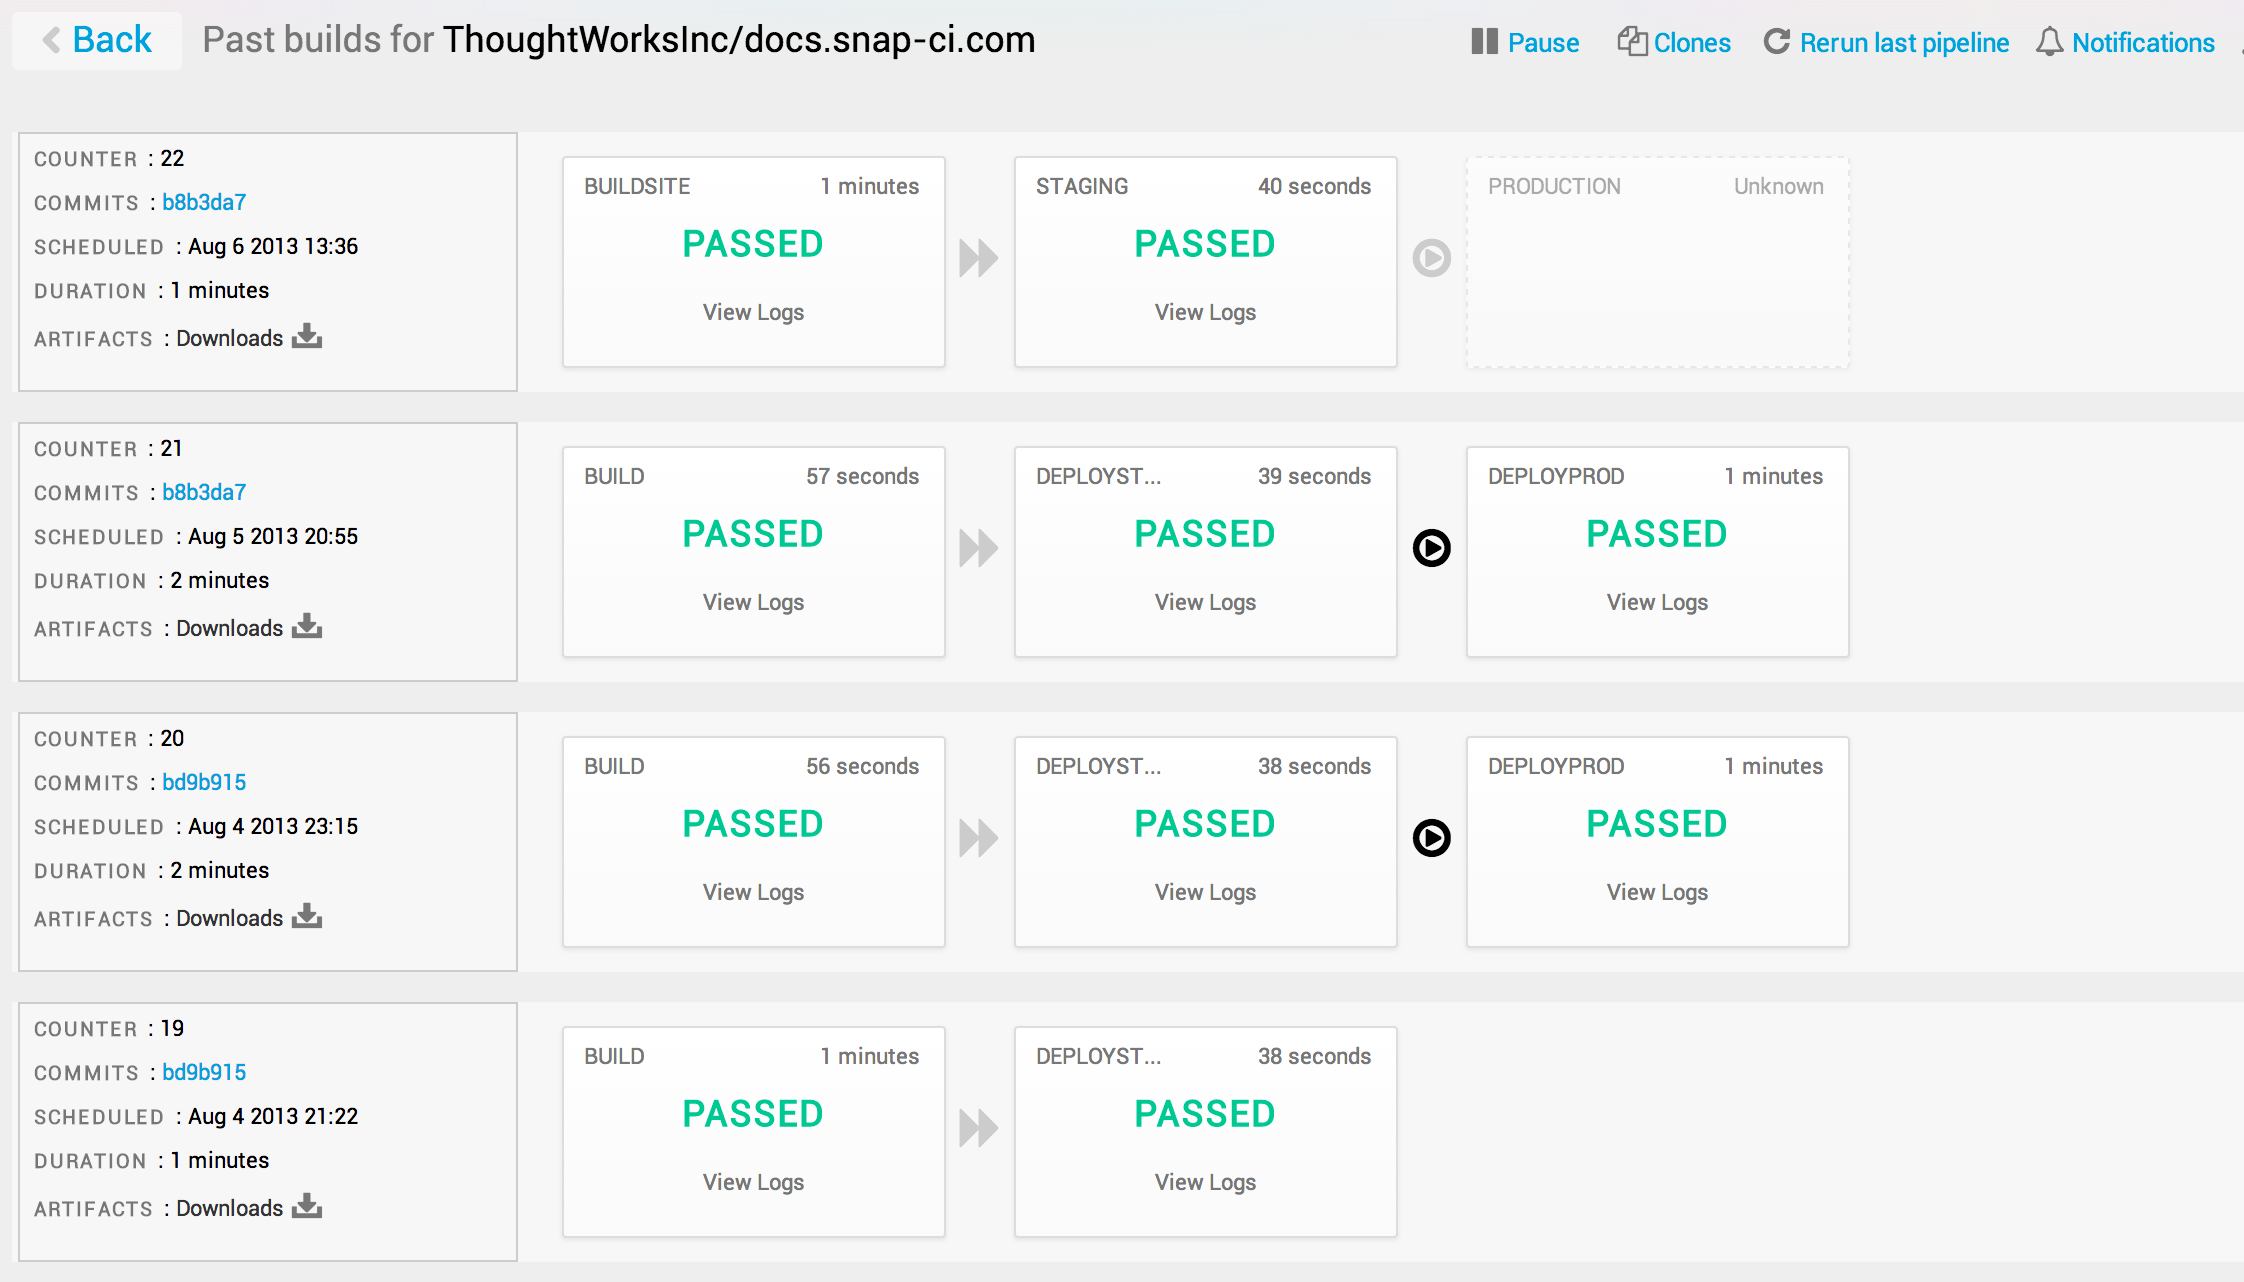Open commit bd9b915 link for counter 19
Image resolution: width=2244 pixels, height=1282 pixels.
click(x=204, y=1072)
